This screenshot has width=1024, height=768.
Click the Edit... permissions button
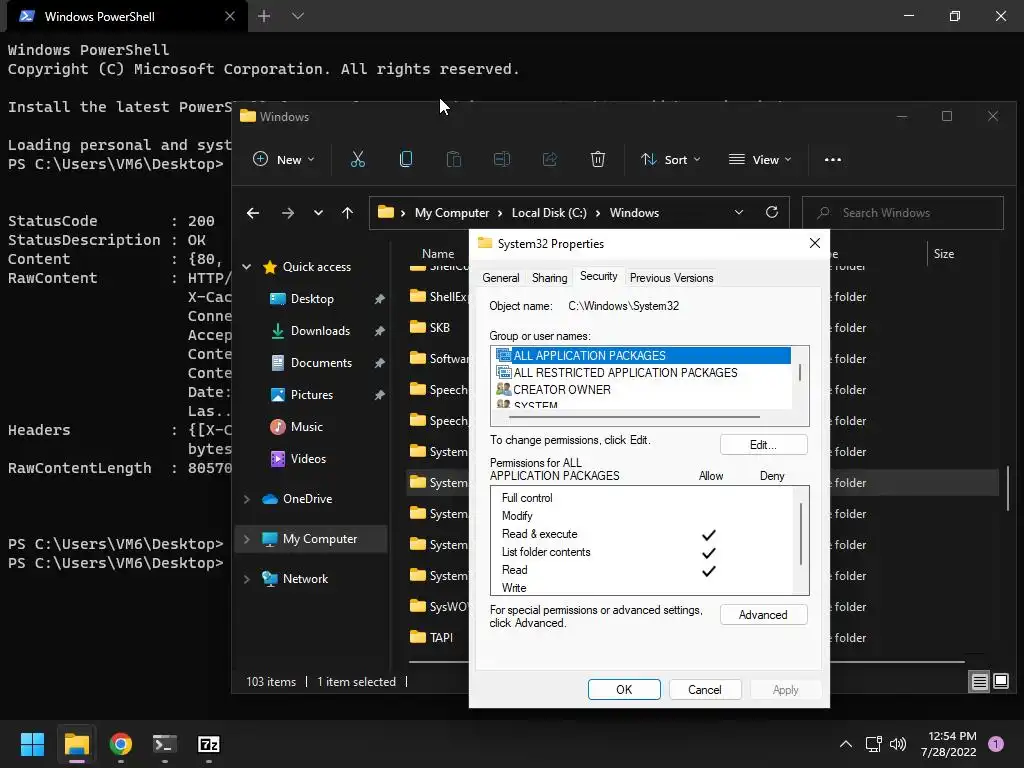(763, 445)
